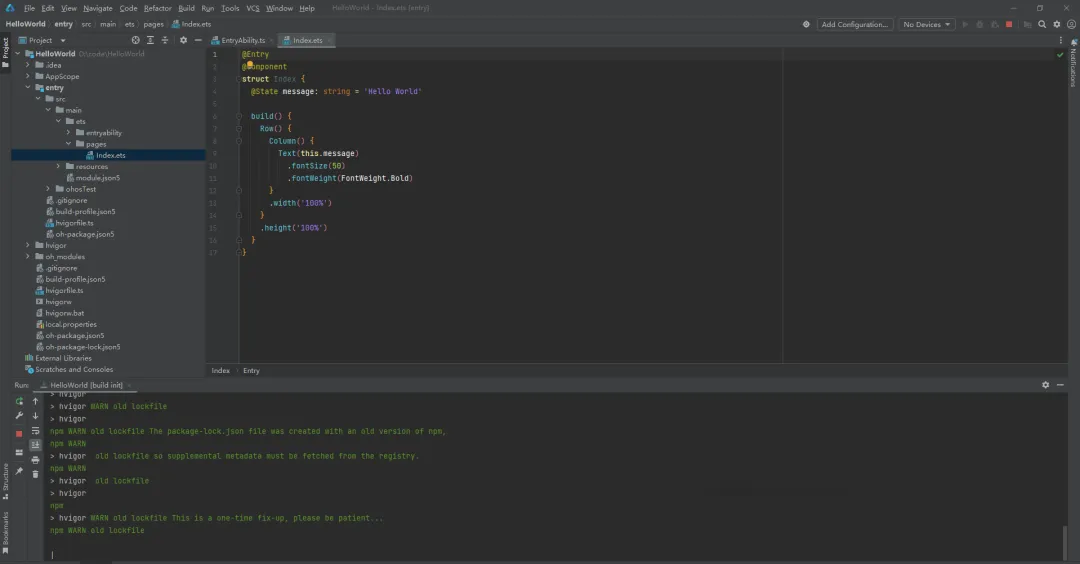The width and height of the screenshot is (1080, 564).
Task: Jump down in the Run console stack
Action: (36, 416)
